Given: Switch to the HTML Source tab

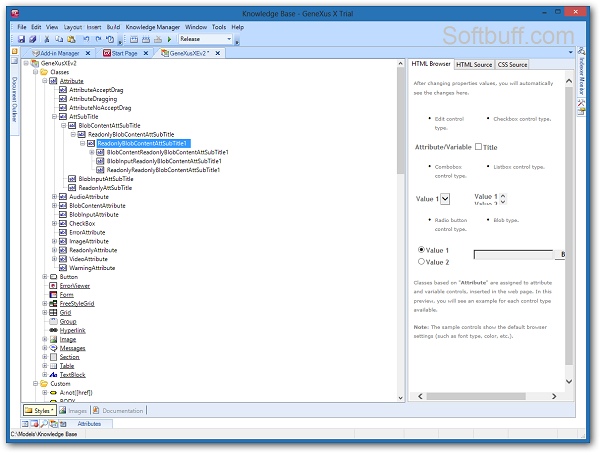Looking at the screenshot, I should click(474, 65).
